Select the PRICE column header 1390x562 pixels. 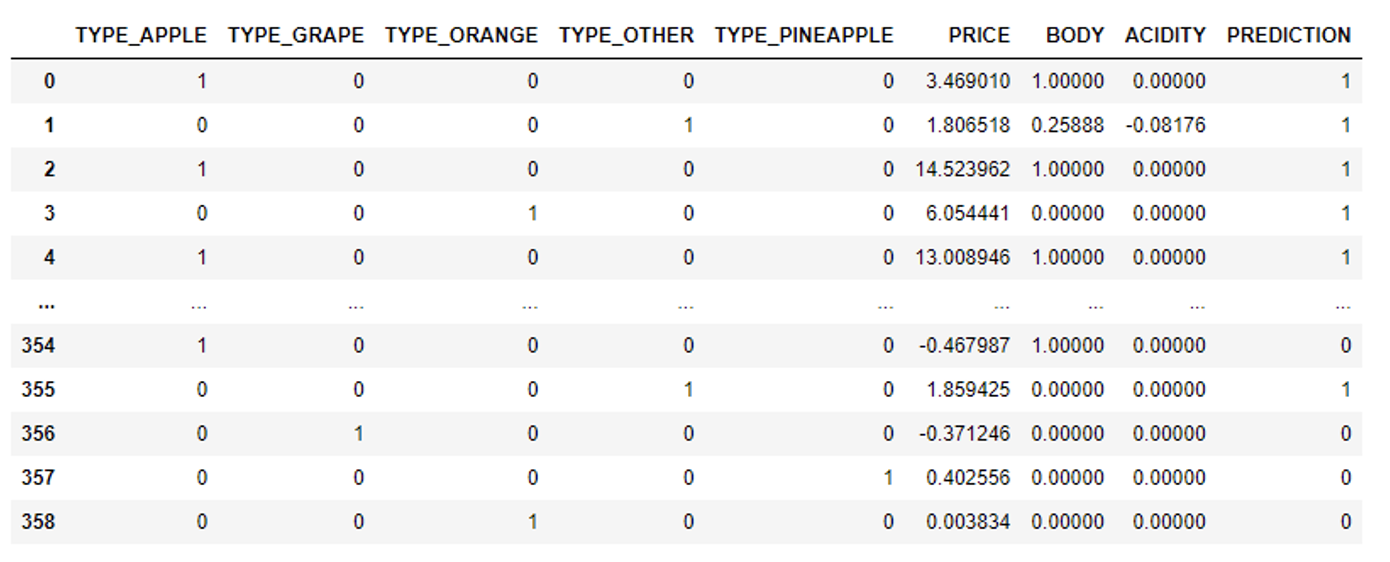[979, 35]
